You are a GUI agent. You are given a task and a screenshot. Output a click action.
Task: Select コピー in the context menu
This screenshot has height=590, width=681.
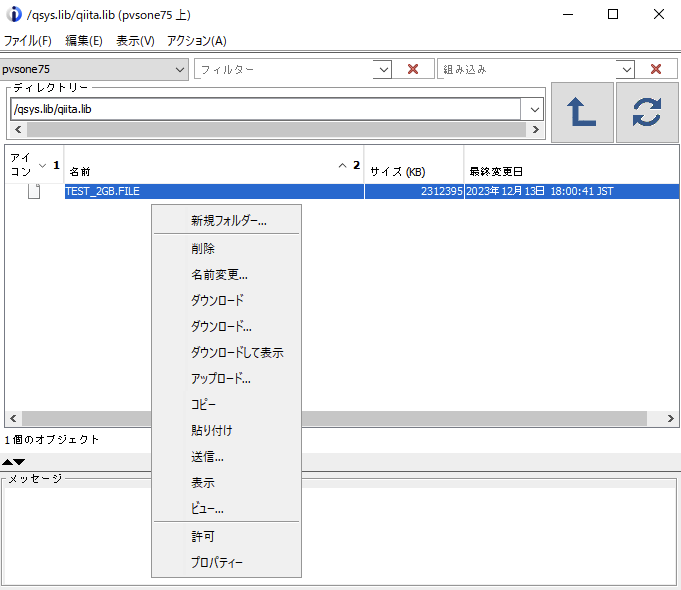226,404
